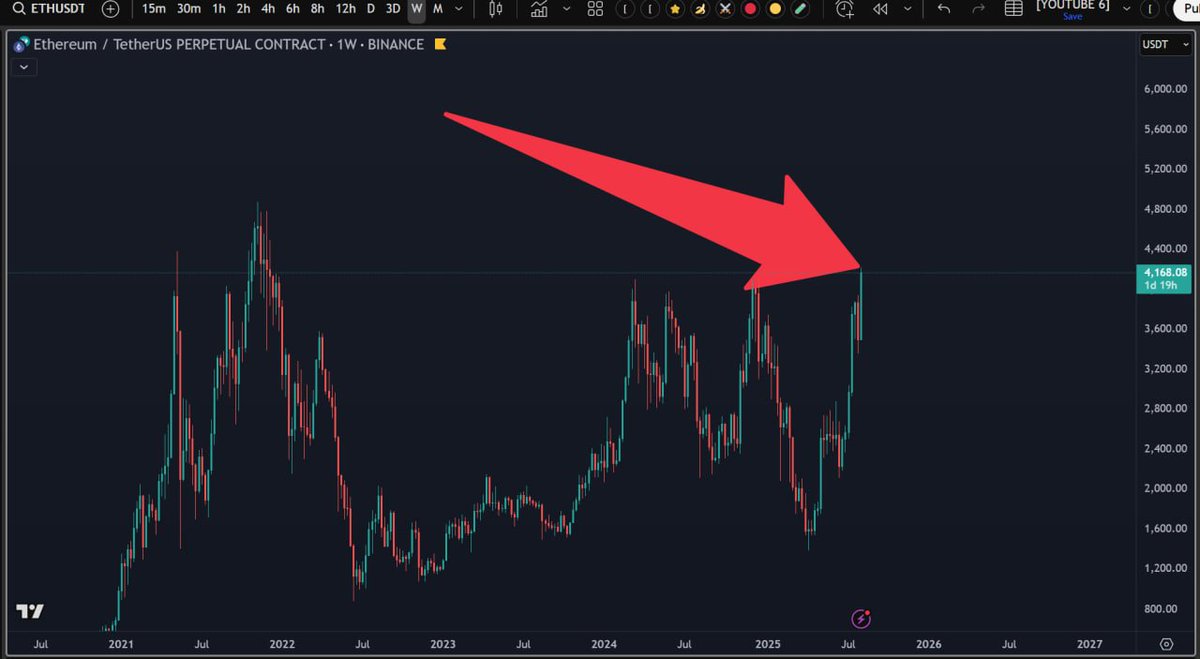
Task: Collapse the chart legend with the chevron
Action: [x=24, y=66]
